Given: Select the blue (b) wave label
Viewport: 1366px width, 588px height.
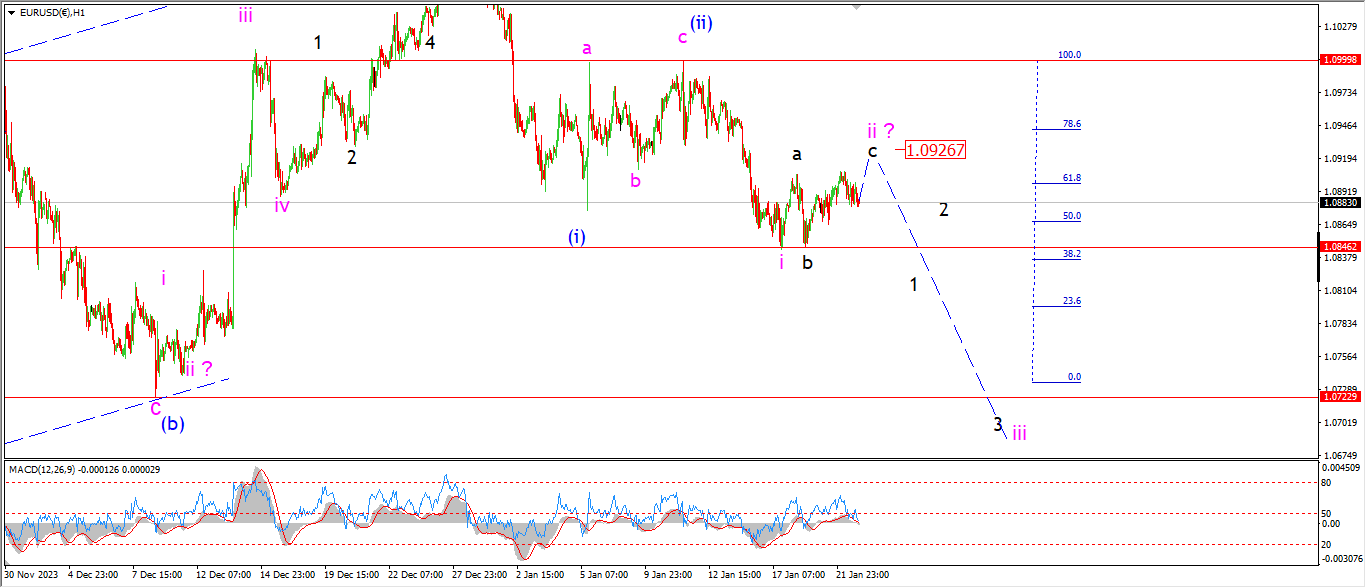Looking at the screenshot, I should click(x=172, y=423).
